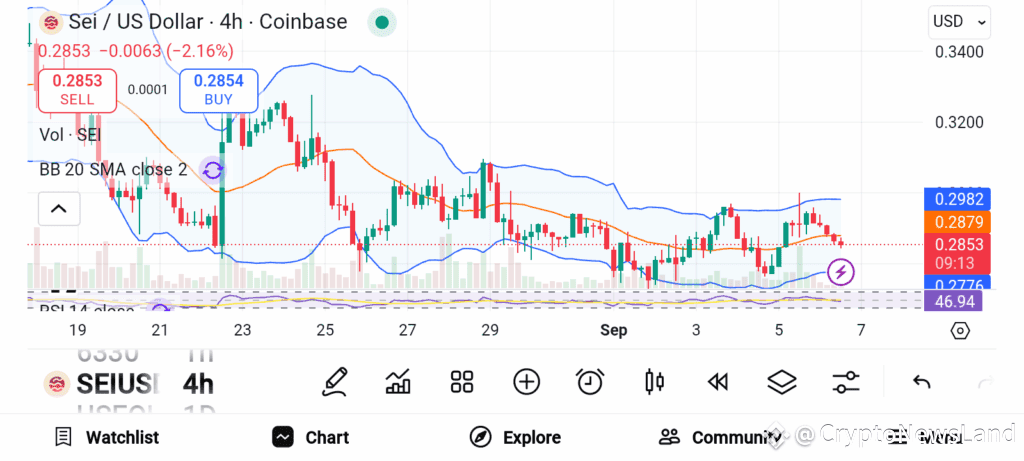This screenshot has width=1024, height=461.
Task: Change chart type with the candlestick icon
Action: click(x=654, y=381)
